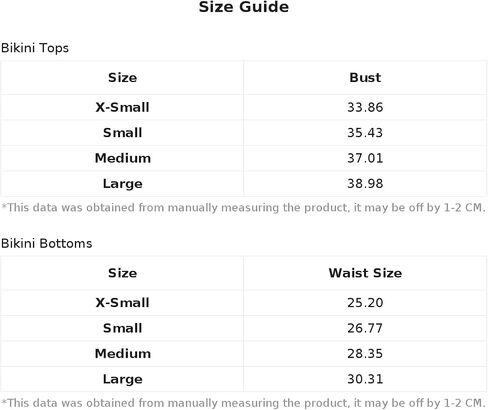The height and width of the screenshot is (410, 488).
Task: Select the Bikini Bottoms section title
Action: pos(46,243)
